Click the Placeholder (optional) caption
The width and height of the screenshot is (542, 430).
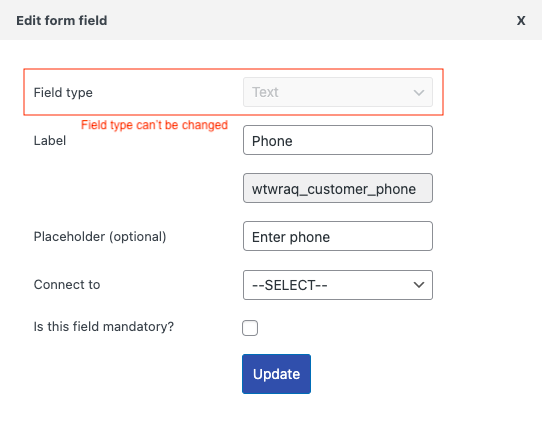(x=100, y=237)
